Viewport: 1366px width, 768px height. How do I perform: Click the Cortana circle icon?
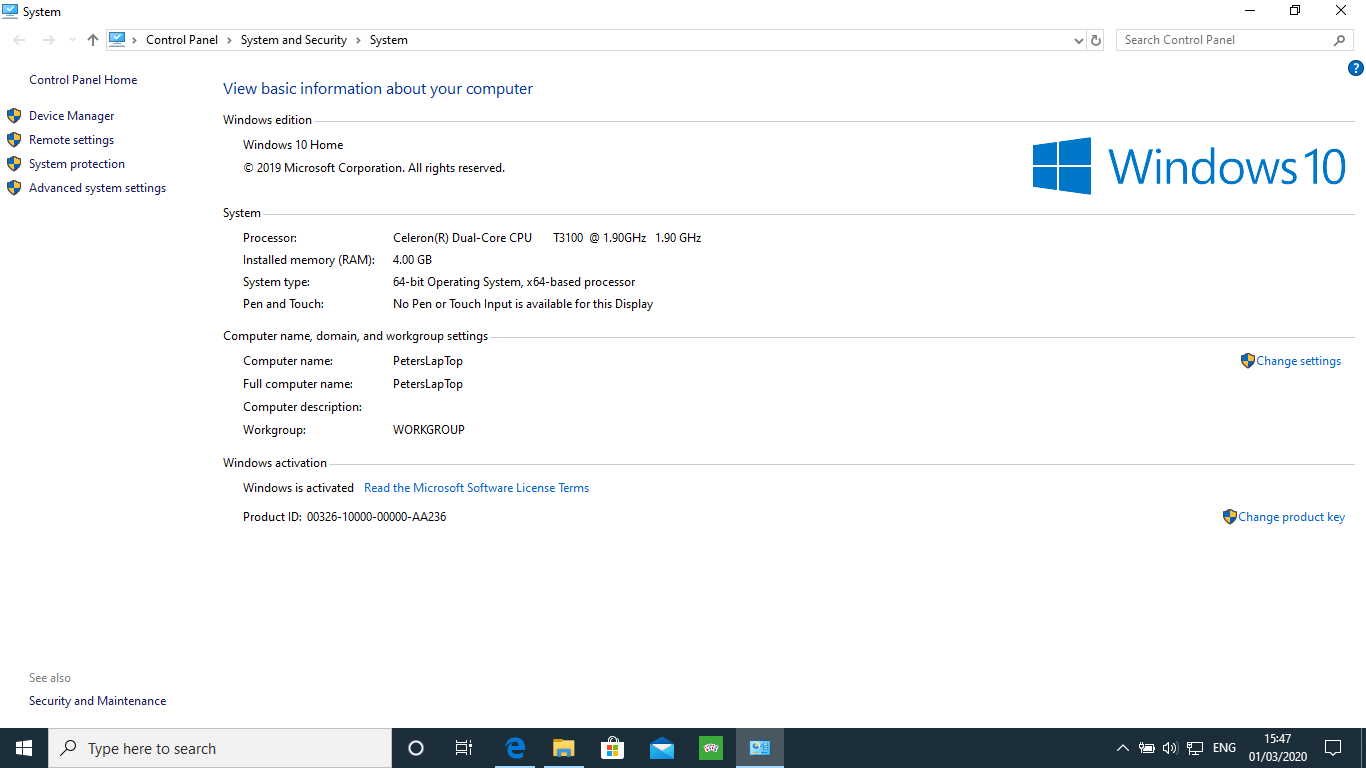(x=416, y=748)
